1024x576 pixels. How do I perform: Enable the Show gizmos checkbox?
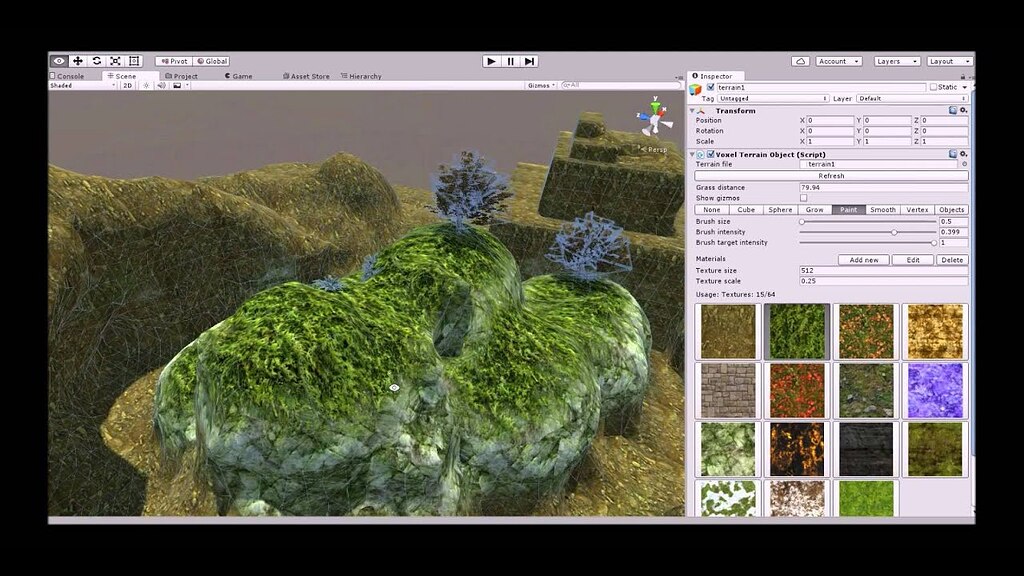(801, 198)
